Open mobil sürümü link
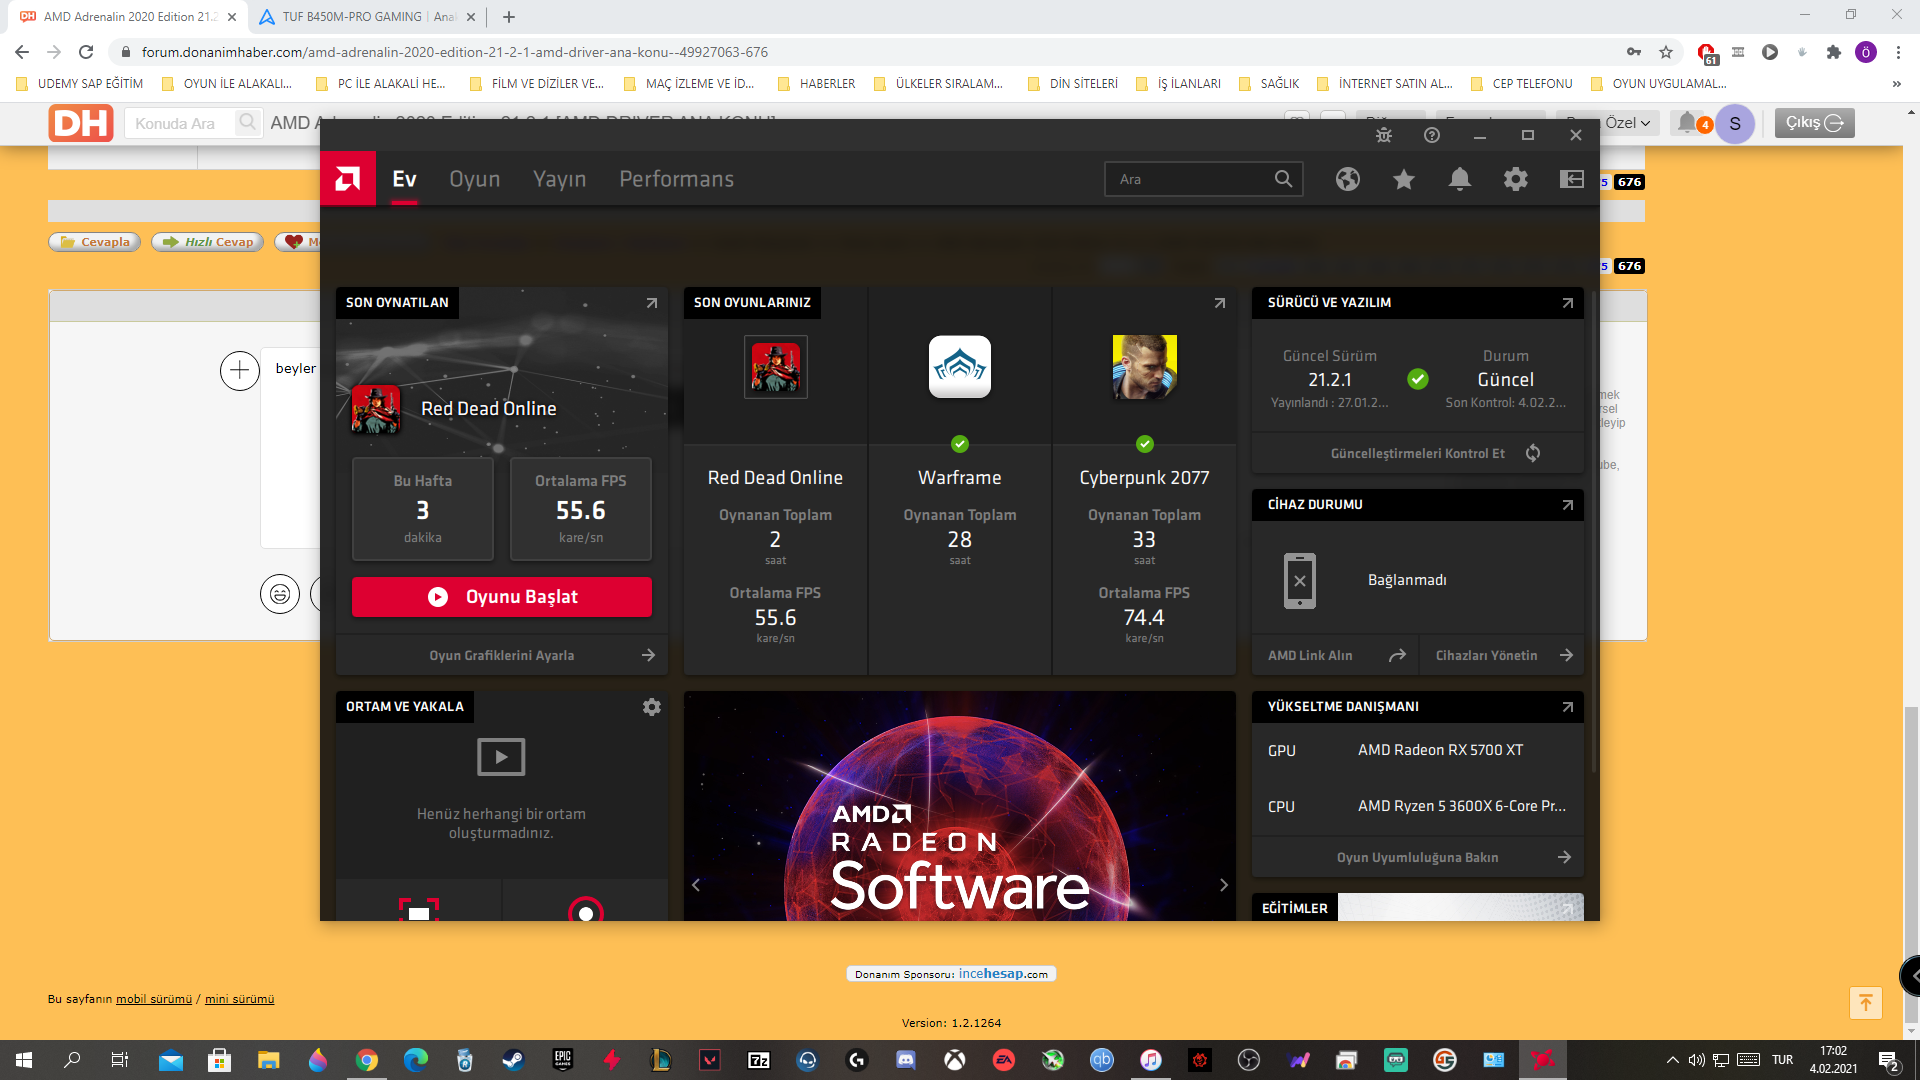Image resolution: width=1920 pixels, height=1080 pixels. coord(154,999)
